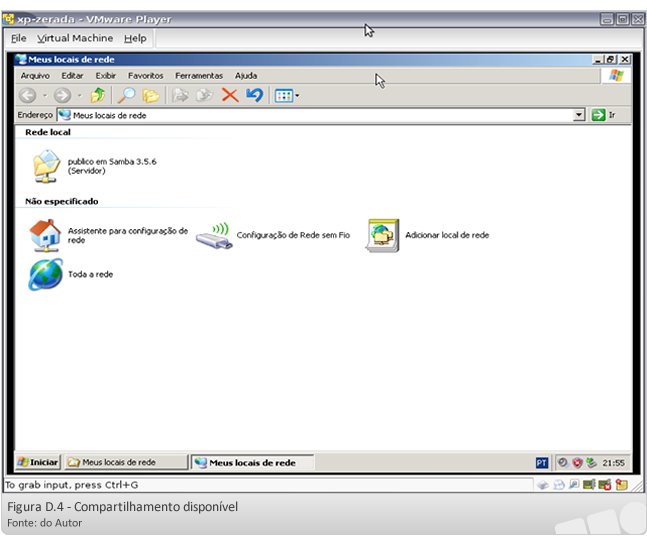Image resolution: width=647 pixels, height=539 pixels.
Task: Click the Move To toolbar icon
Action: point(180,95)
